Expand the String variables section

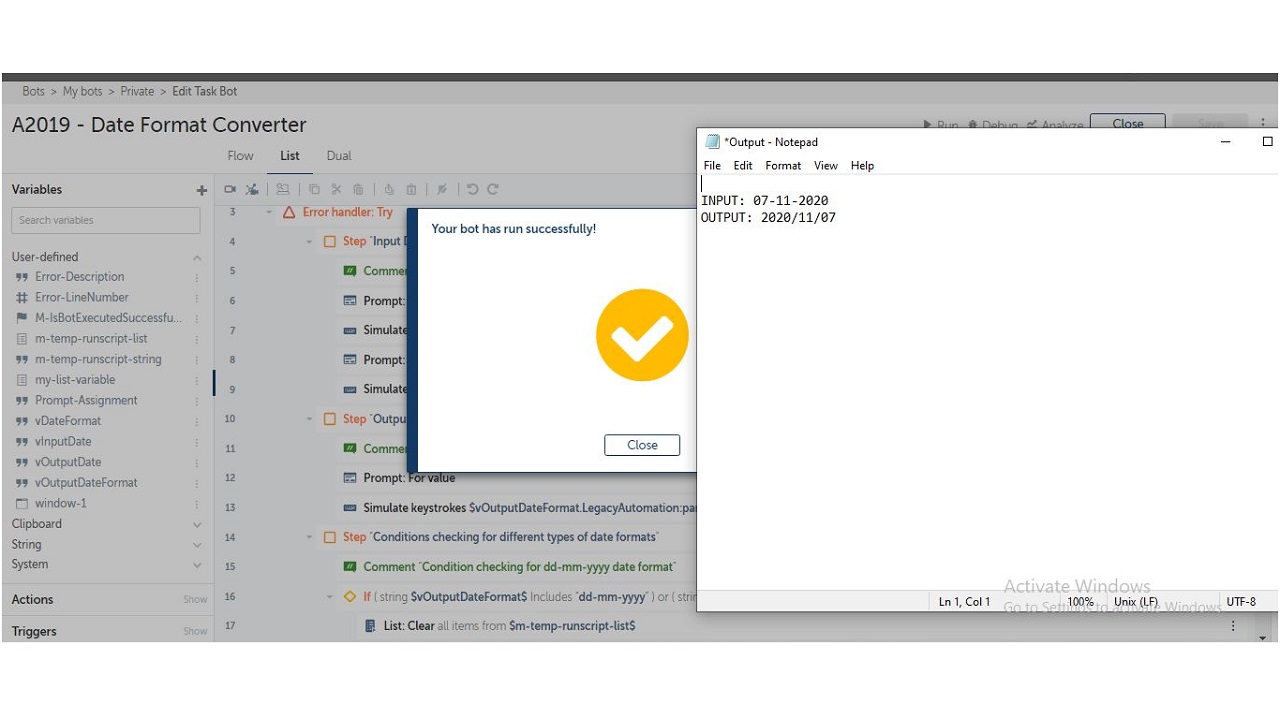pos(197,545)
